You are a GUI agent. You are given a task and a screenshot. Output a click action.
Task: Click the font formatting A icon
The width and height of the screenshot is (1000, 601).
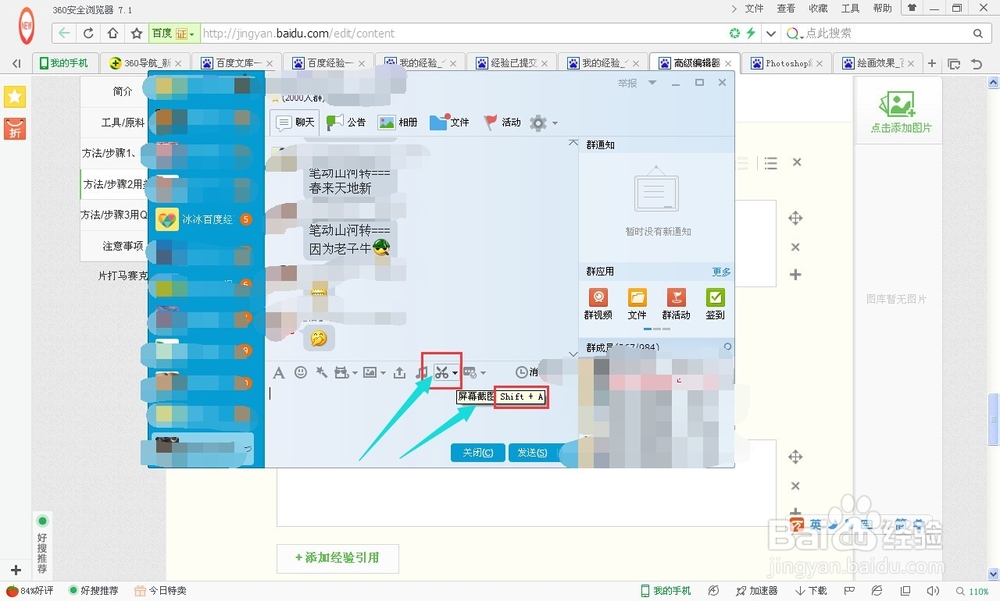click(280, 371)
